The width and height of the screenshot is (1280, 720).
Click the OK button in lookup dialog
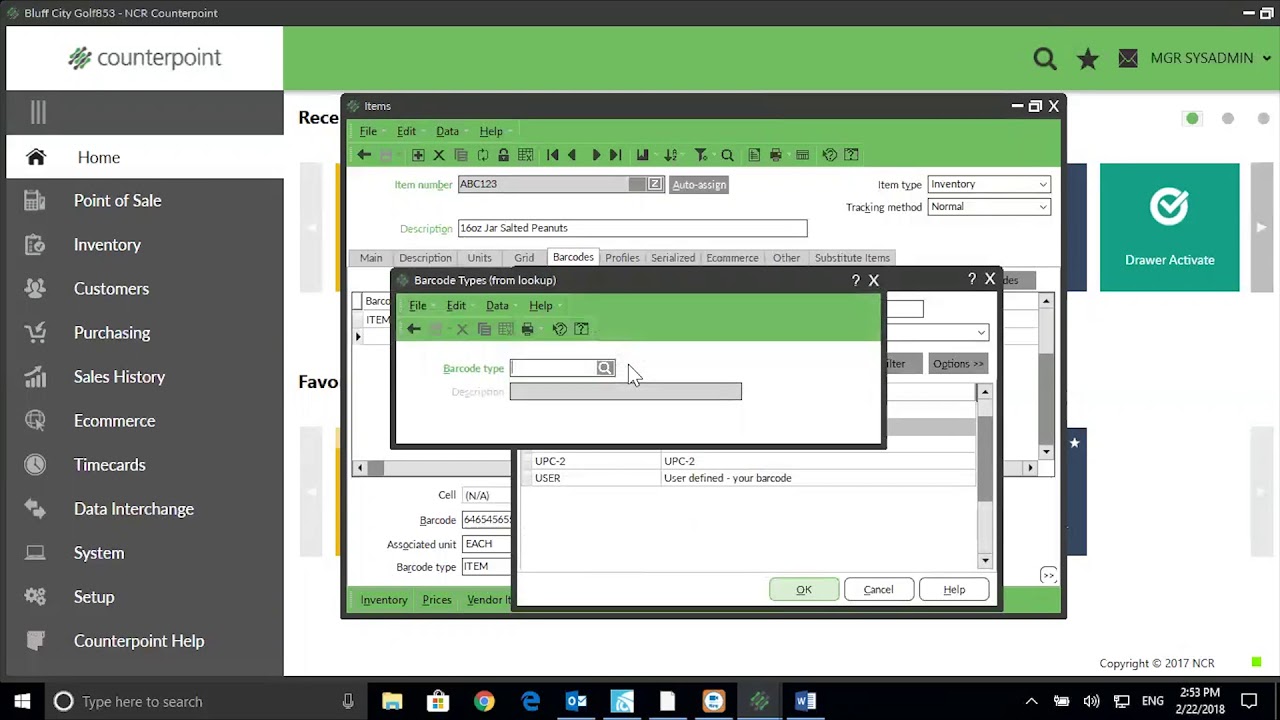point(804,590)
